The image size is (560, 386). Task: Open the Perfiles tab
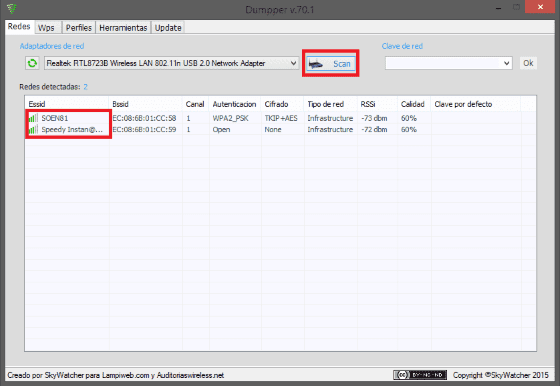click(79, 28)
